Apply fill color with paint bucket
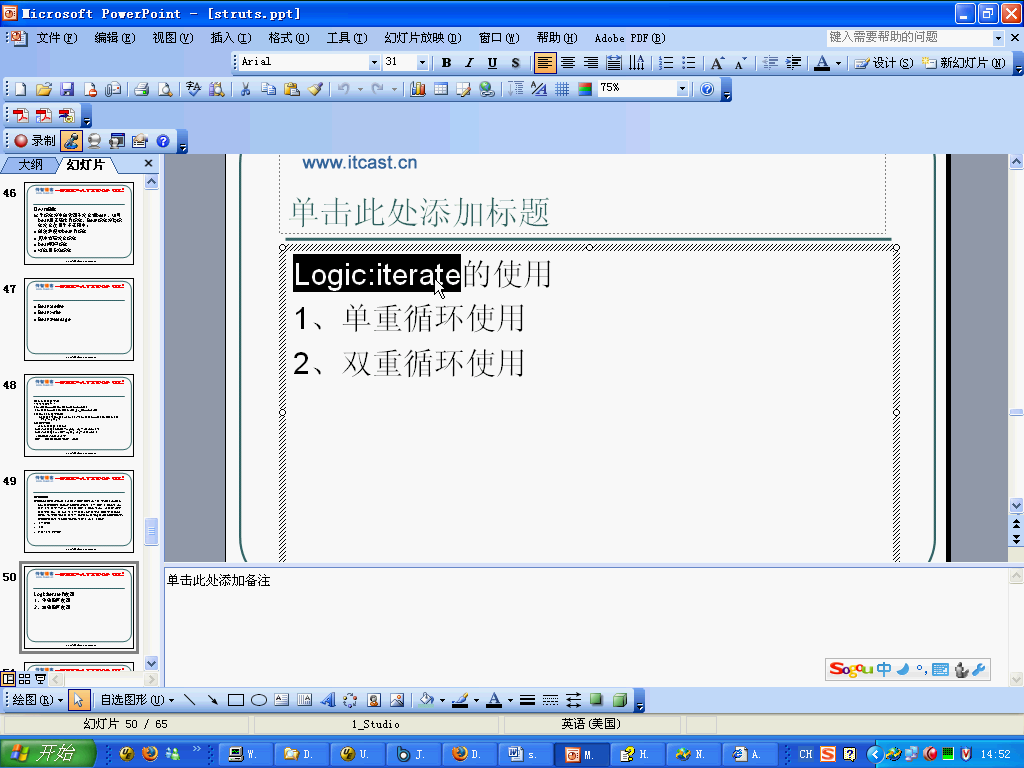The height and width of the screenshot is (768, 1024). (426, 700)
